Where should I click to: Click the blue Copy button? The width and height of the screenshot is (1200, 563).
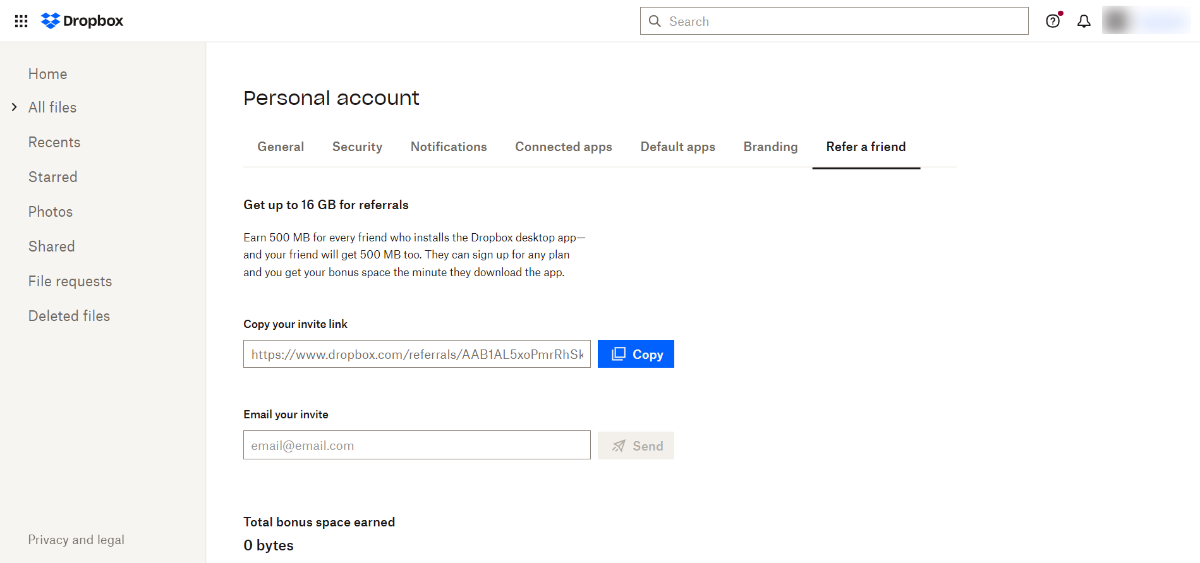point(636,354)
